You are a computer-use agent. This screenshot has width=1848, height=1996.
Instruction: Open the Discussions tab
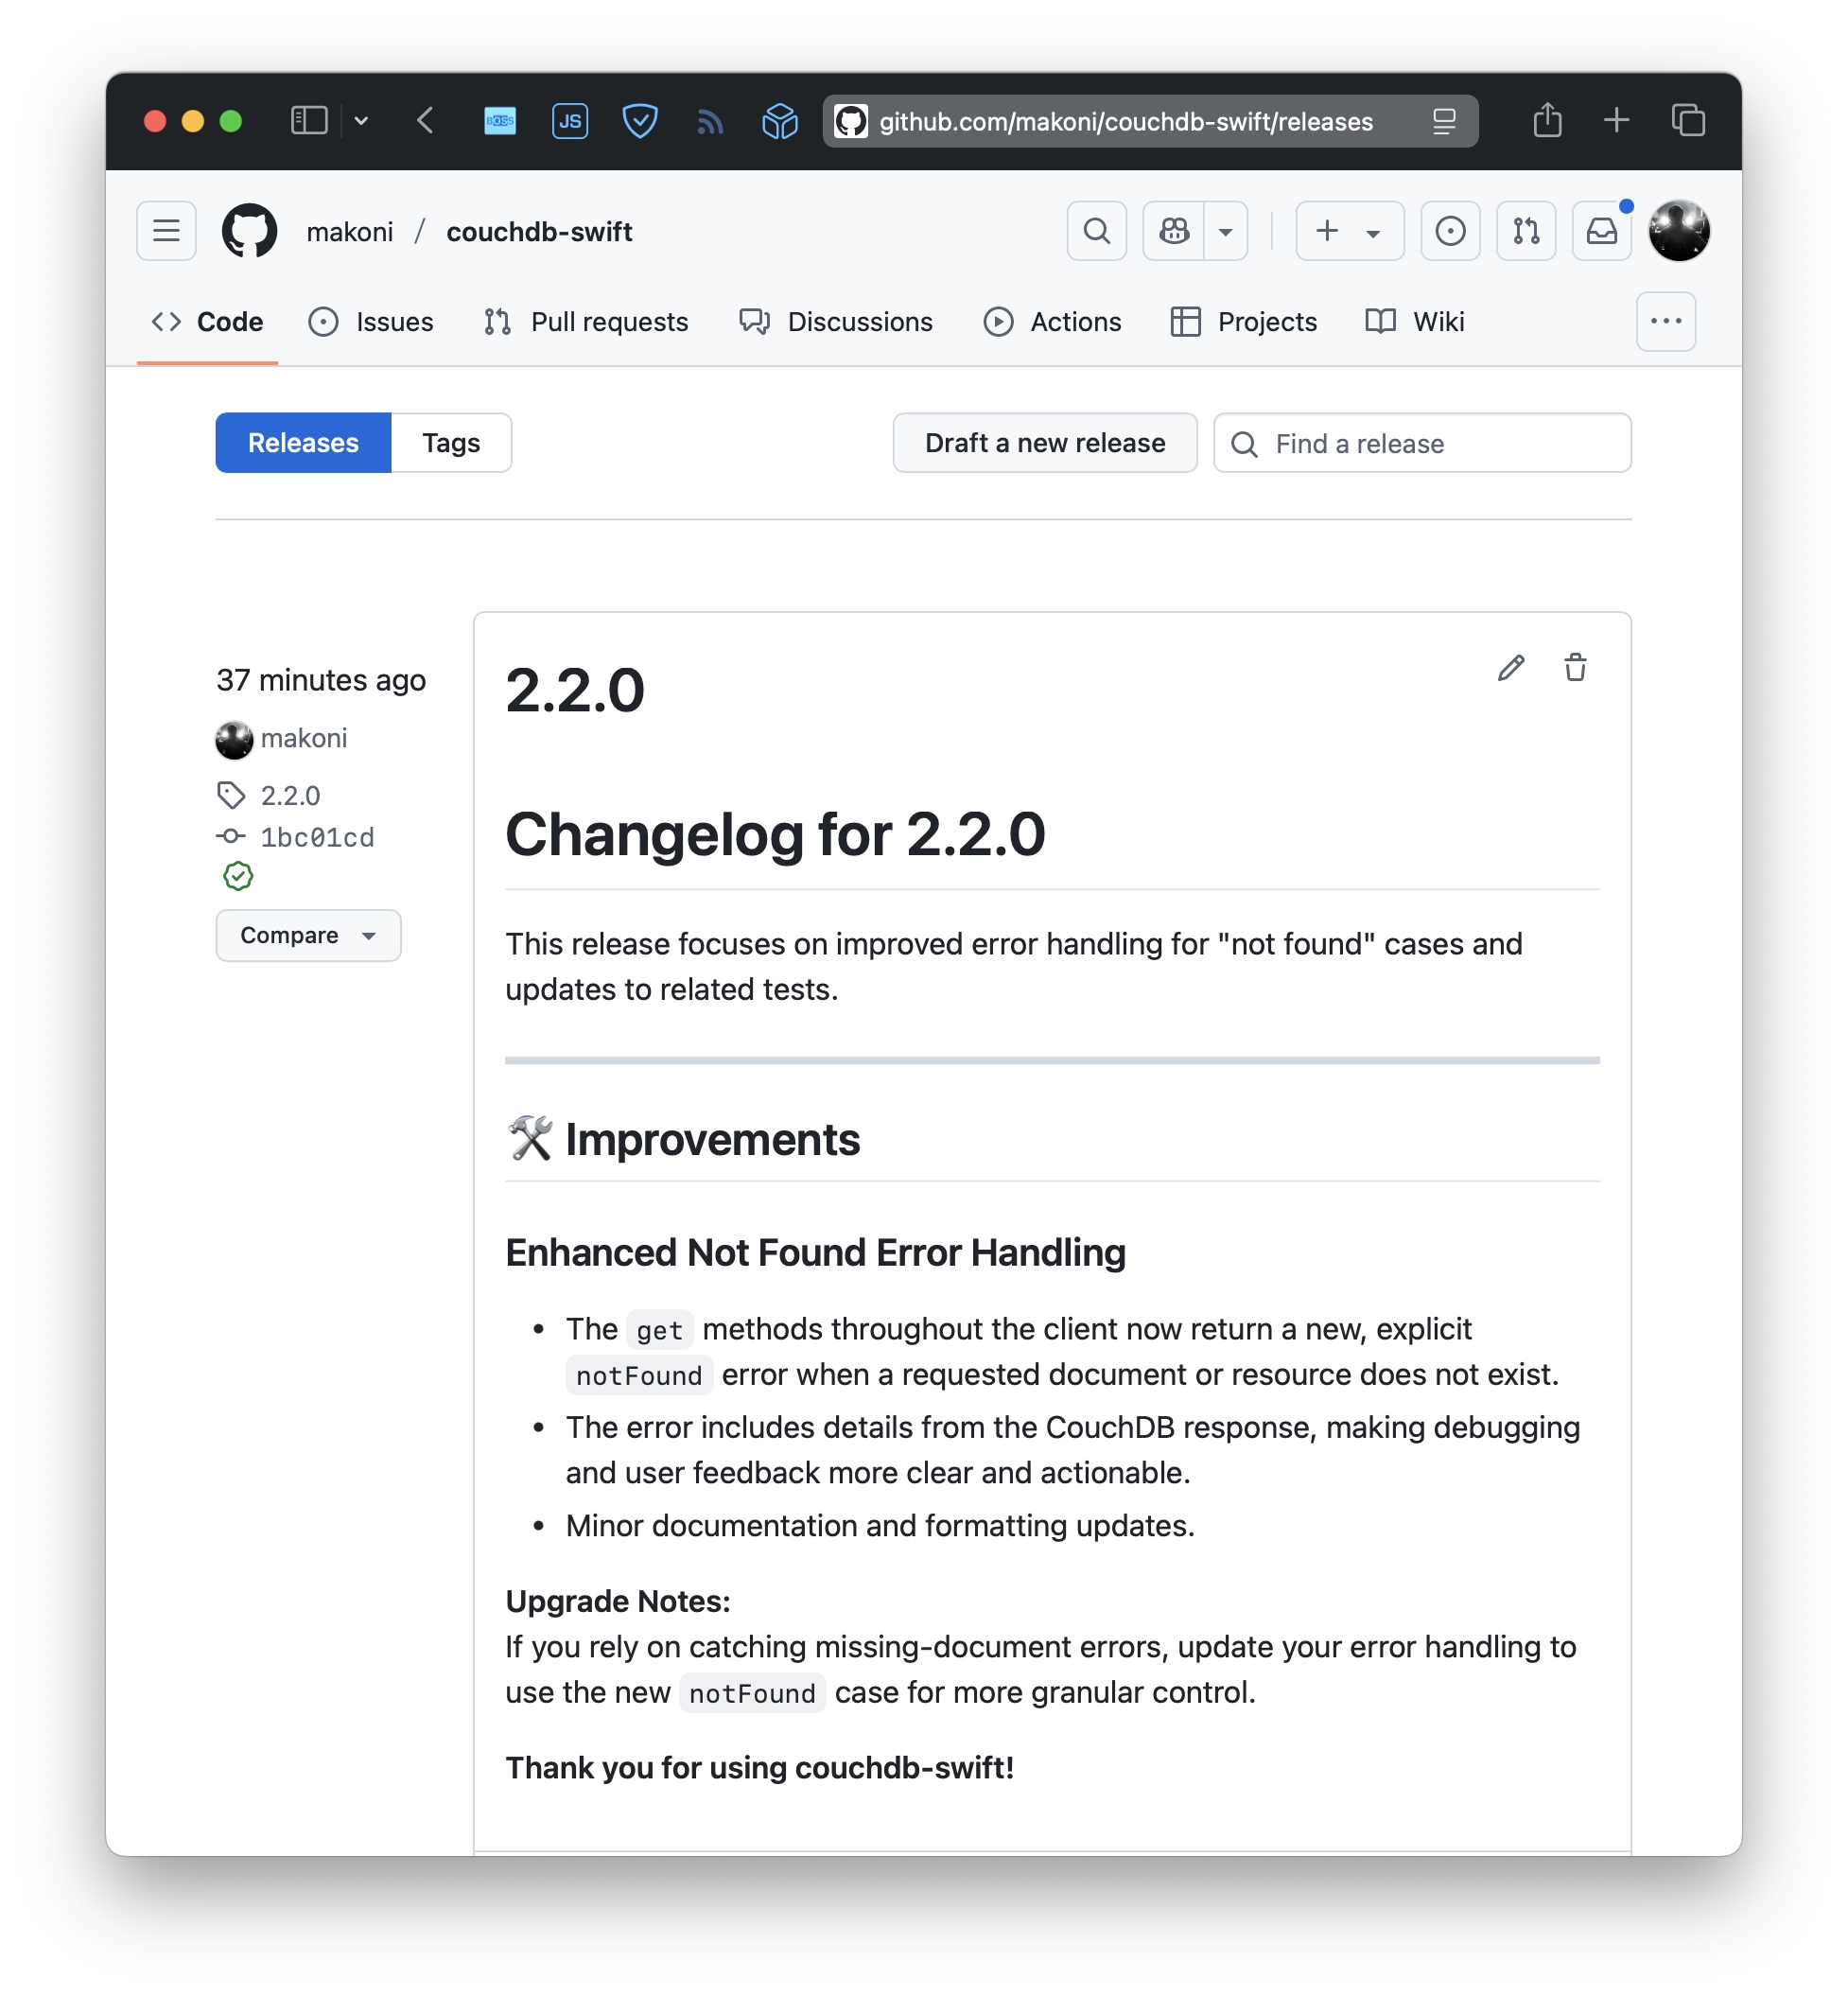tap(836, 321)
